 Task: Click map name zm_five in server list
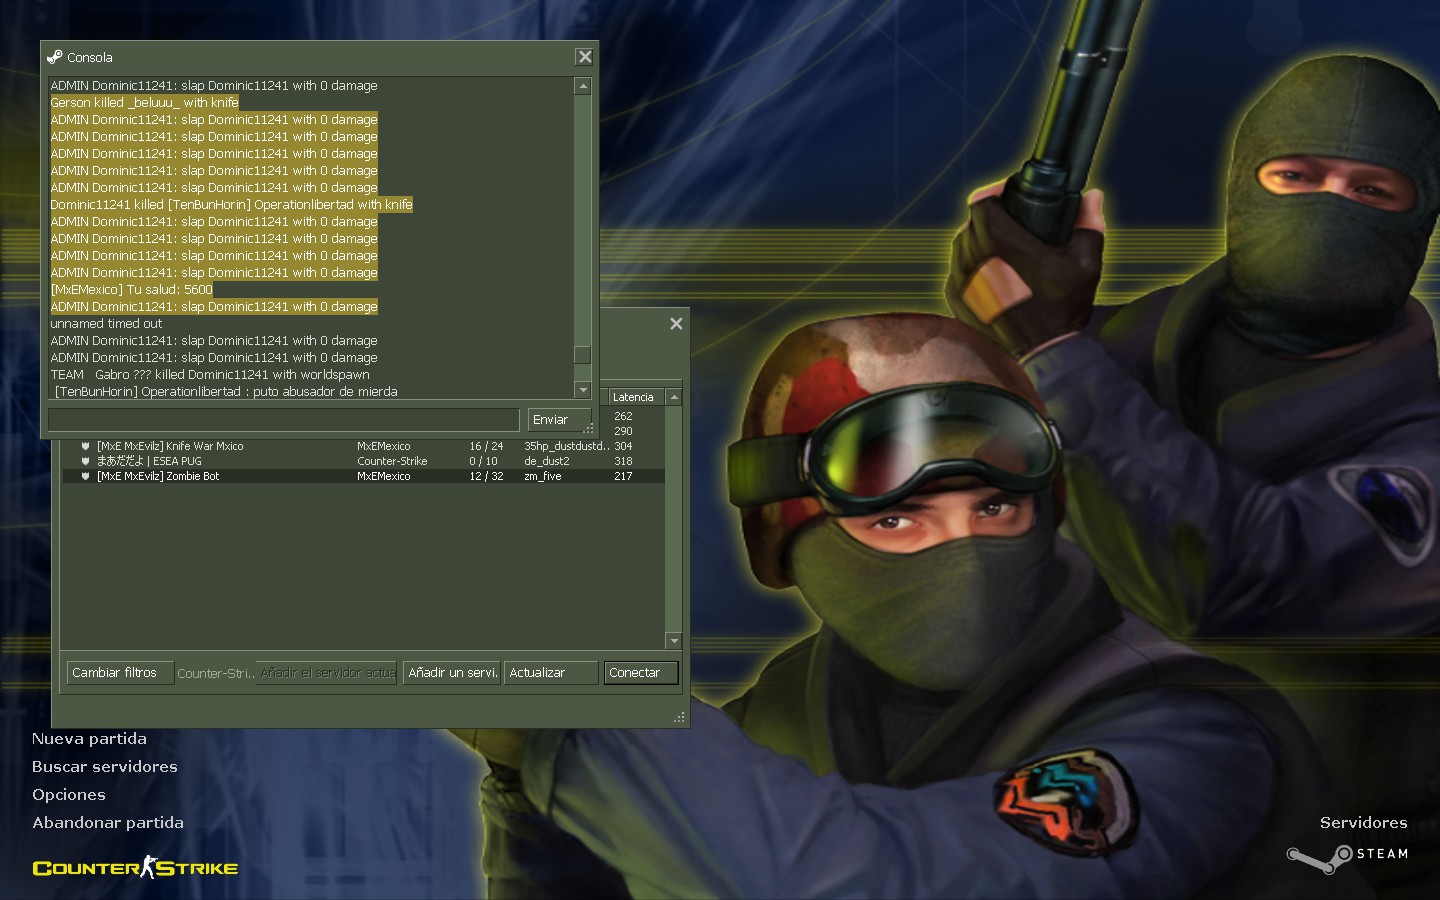pos(543,476)
